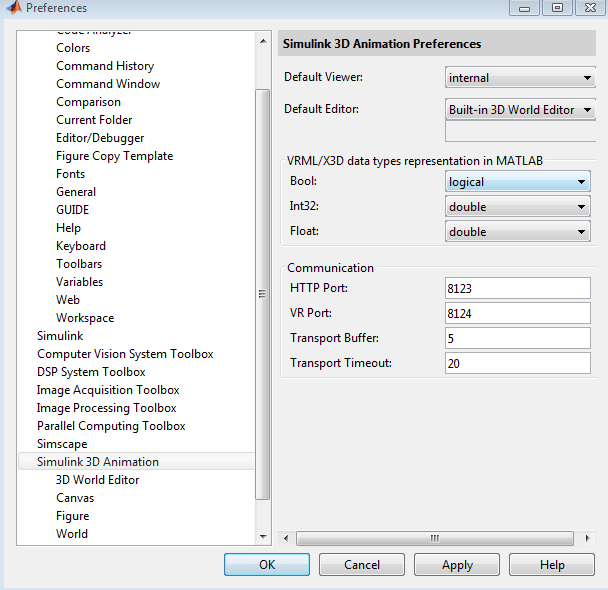
Task: Open the Int32 data type dropdown
Action: 517,206
